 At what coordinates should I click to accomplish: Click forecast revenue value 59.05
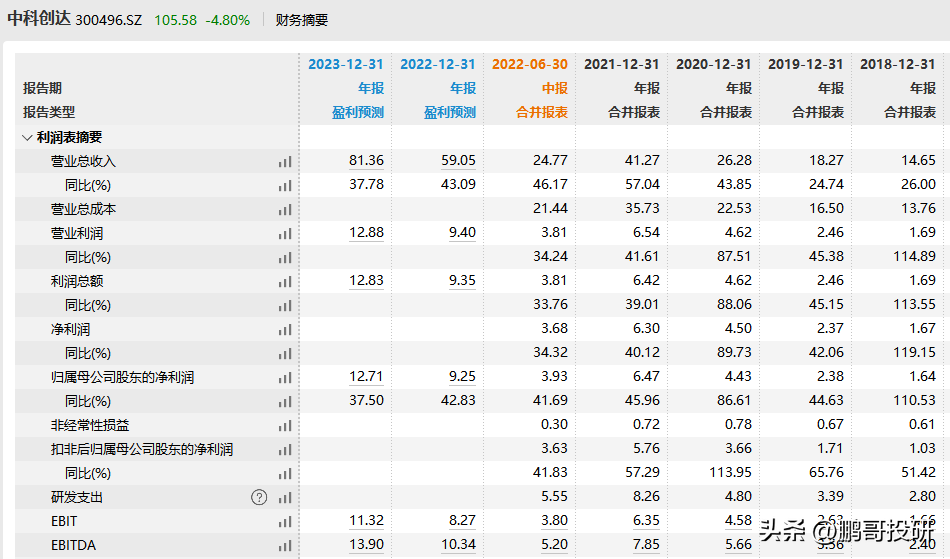[x=459, y=160]
